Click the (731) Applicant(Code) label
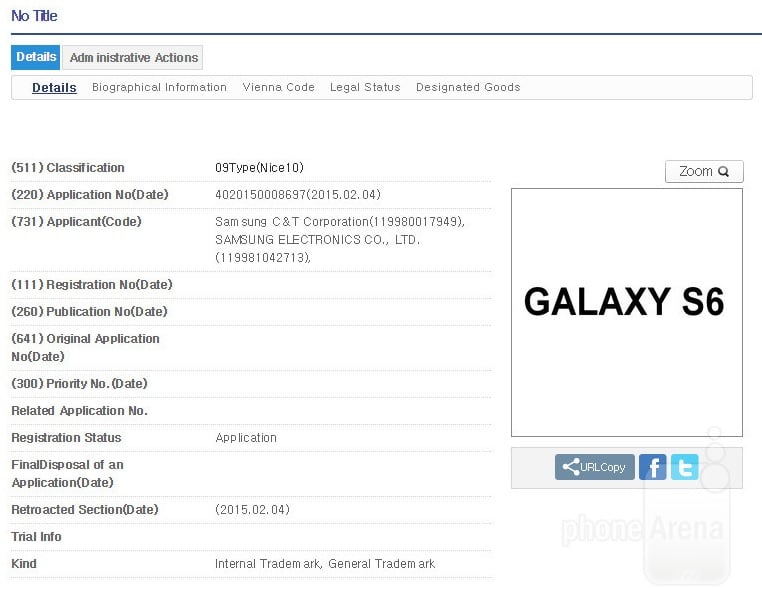This screenshot has width=762, height=589. (76, 222)
